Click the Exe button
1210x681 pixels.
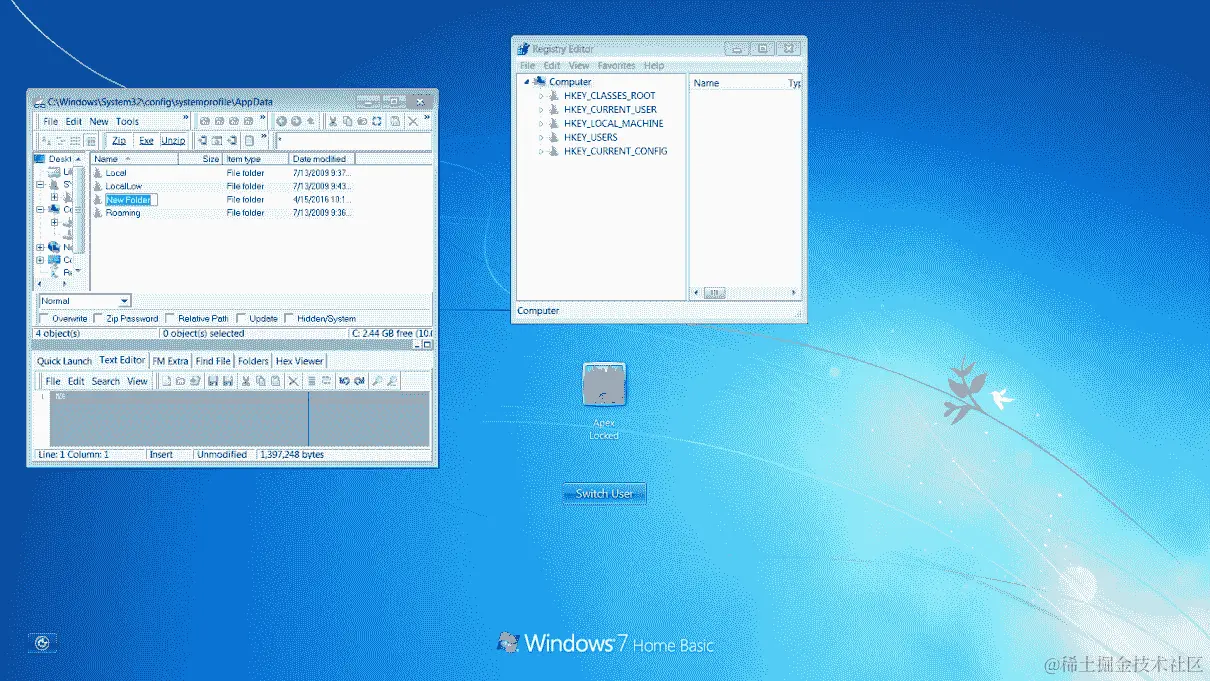coord(146,141)
